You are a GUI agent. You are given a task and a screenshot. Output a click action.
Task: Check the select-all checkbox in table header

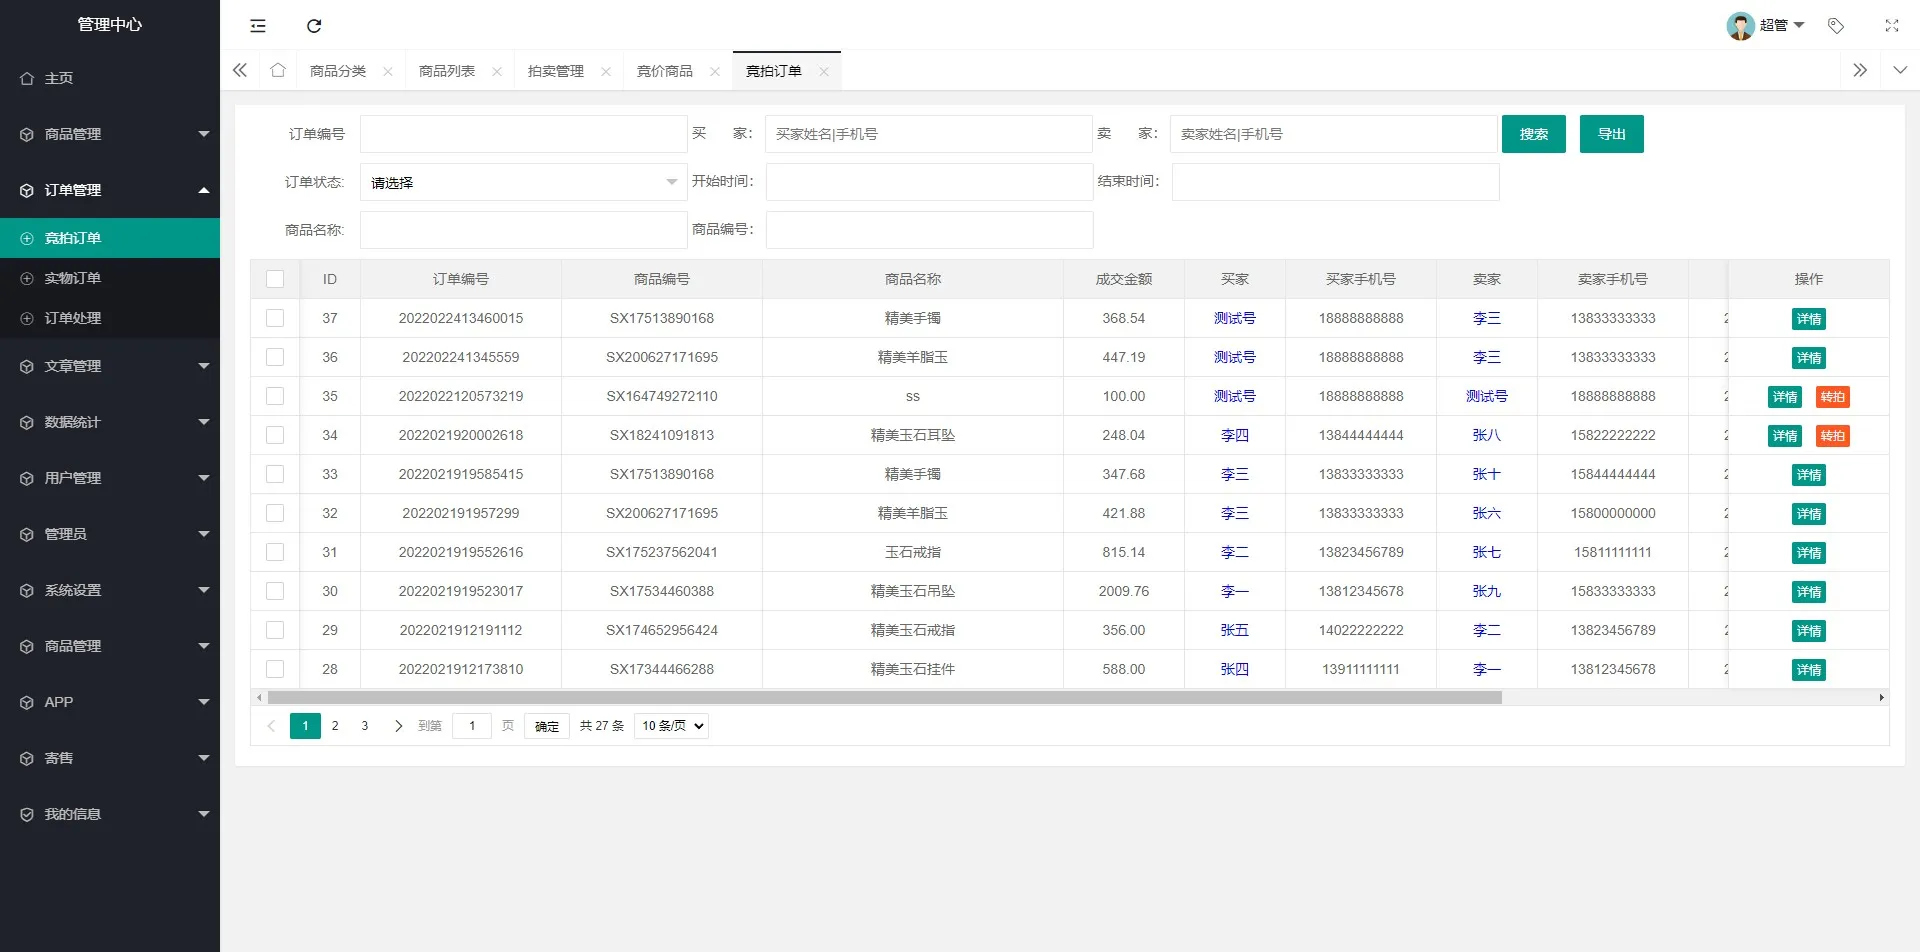coord(275,280)
